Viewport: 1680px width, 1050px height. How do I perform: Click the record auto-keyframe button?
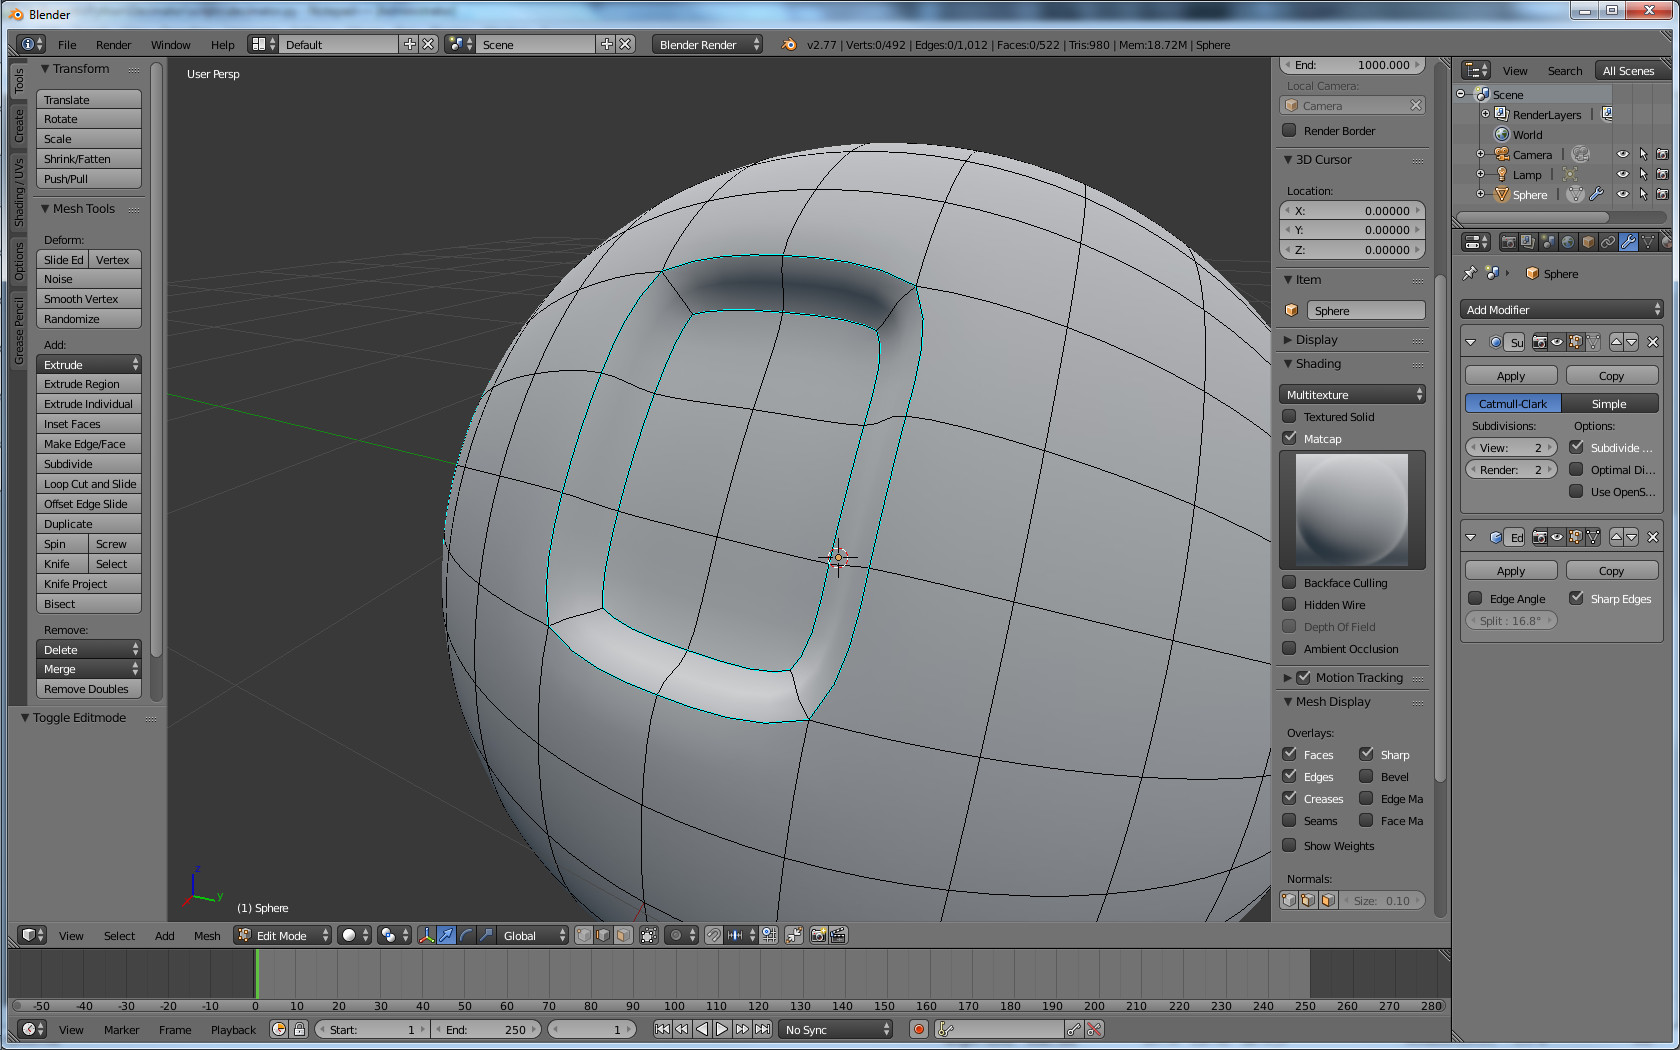(x=919, y=1029)
